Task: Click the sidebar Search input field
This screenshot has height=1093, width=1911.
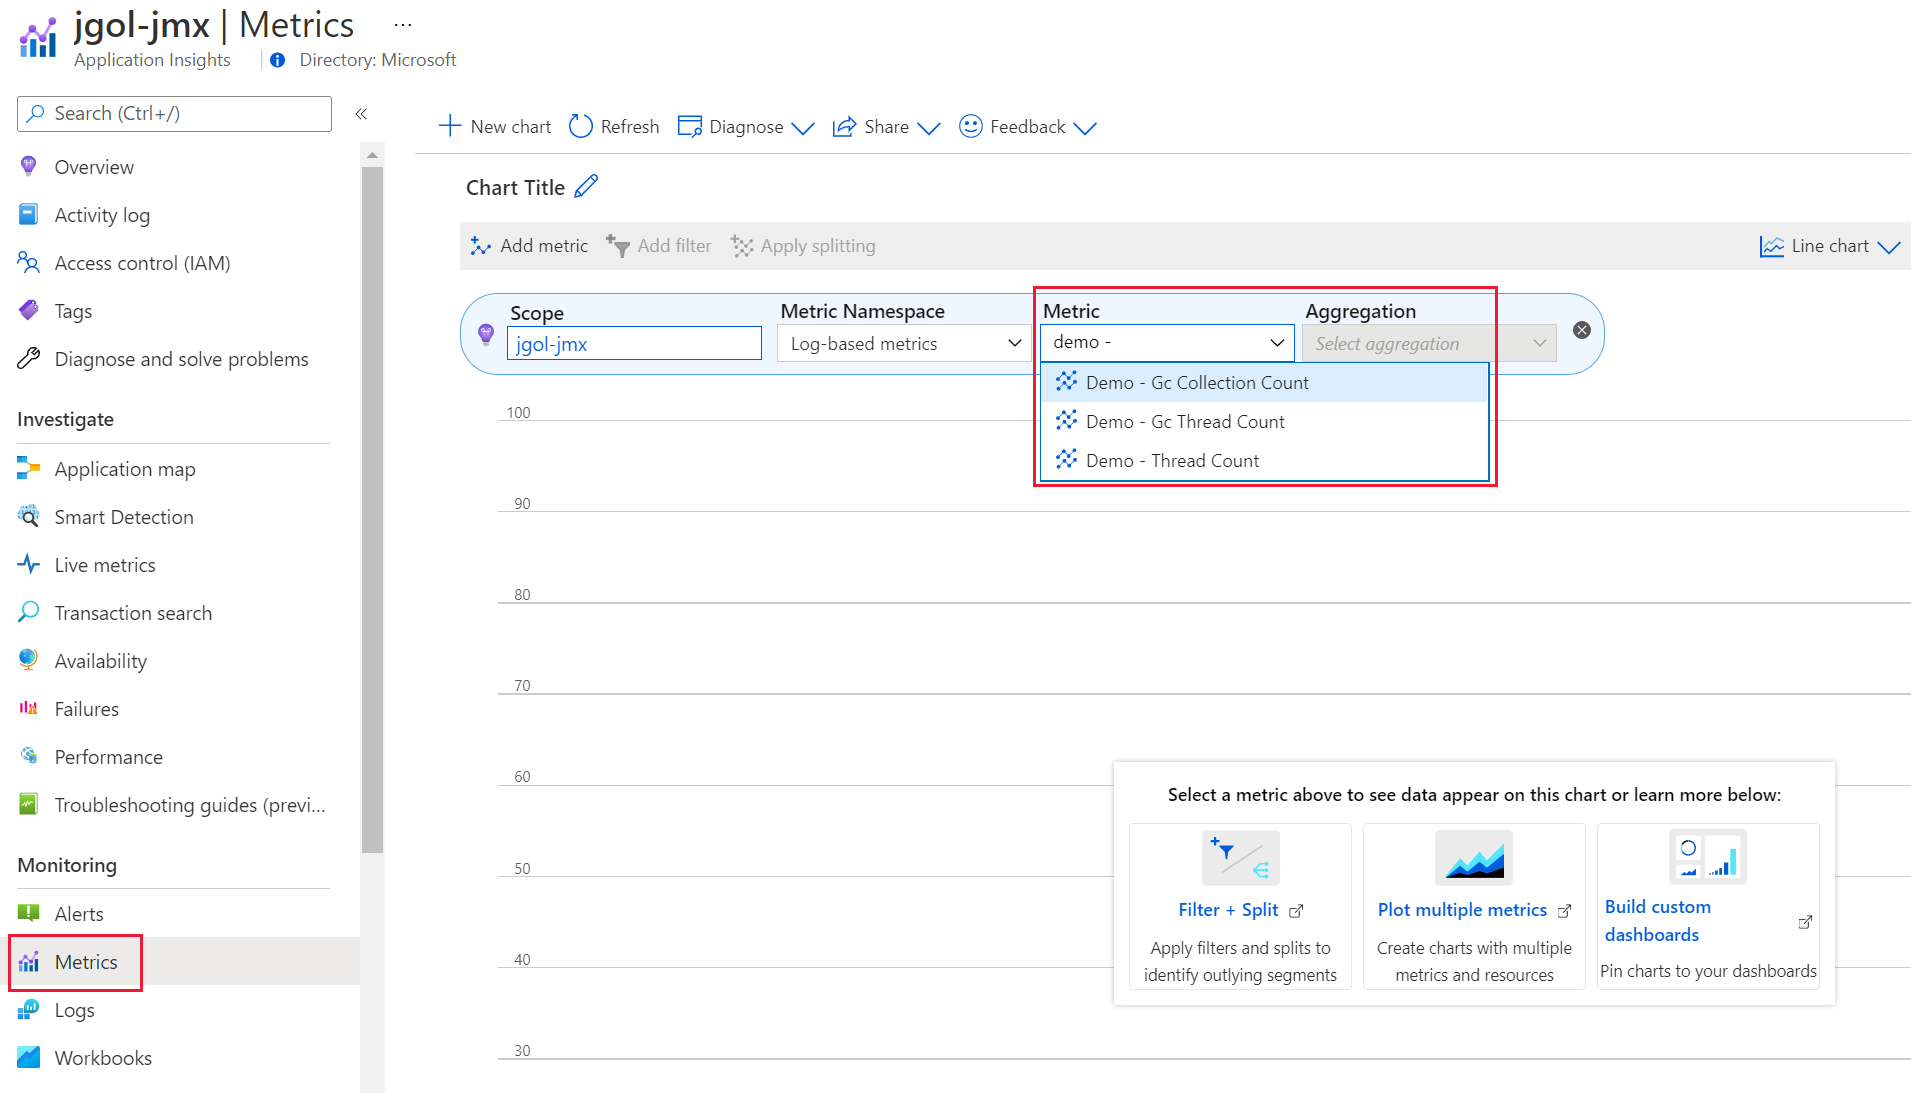Action: point(174,114)
